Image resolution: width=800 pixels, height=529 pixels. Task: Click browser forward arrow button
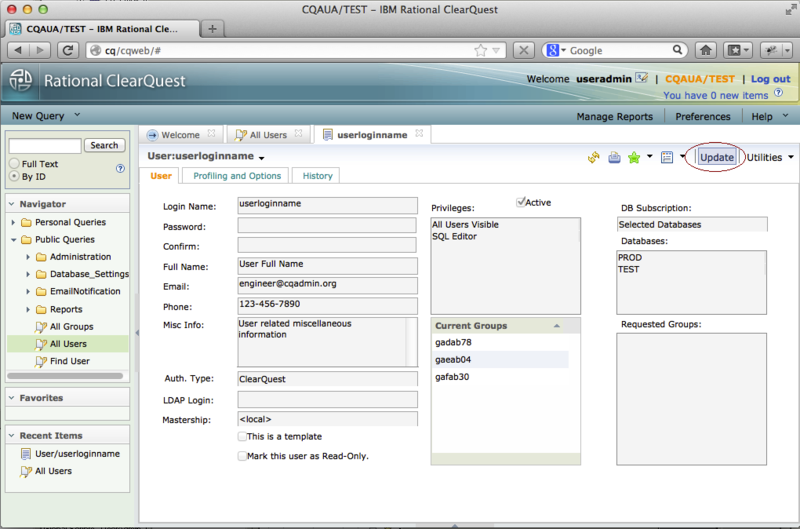coord(39,50)
